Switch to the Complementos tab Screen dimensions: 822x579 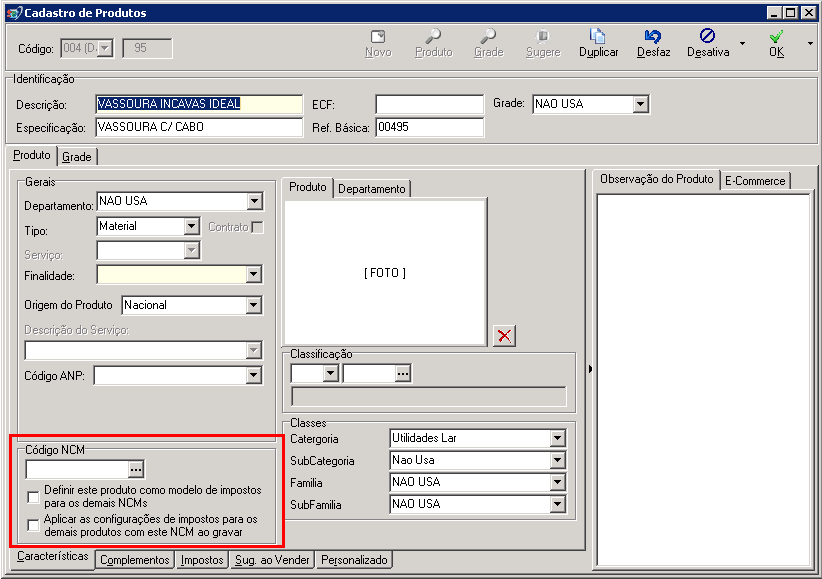135,560
